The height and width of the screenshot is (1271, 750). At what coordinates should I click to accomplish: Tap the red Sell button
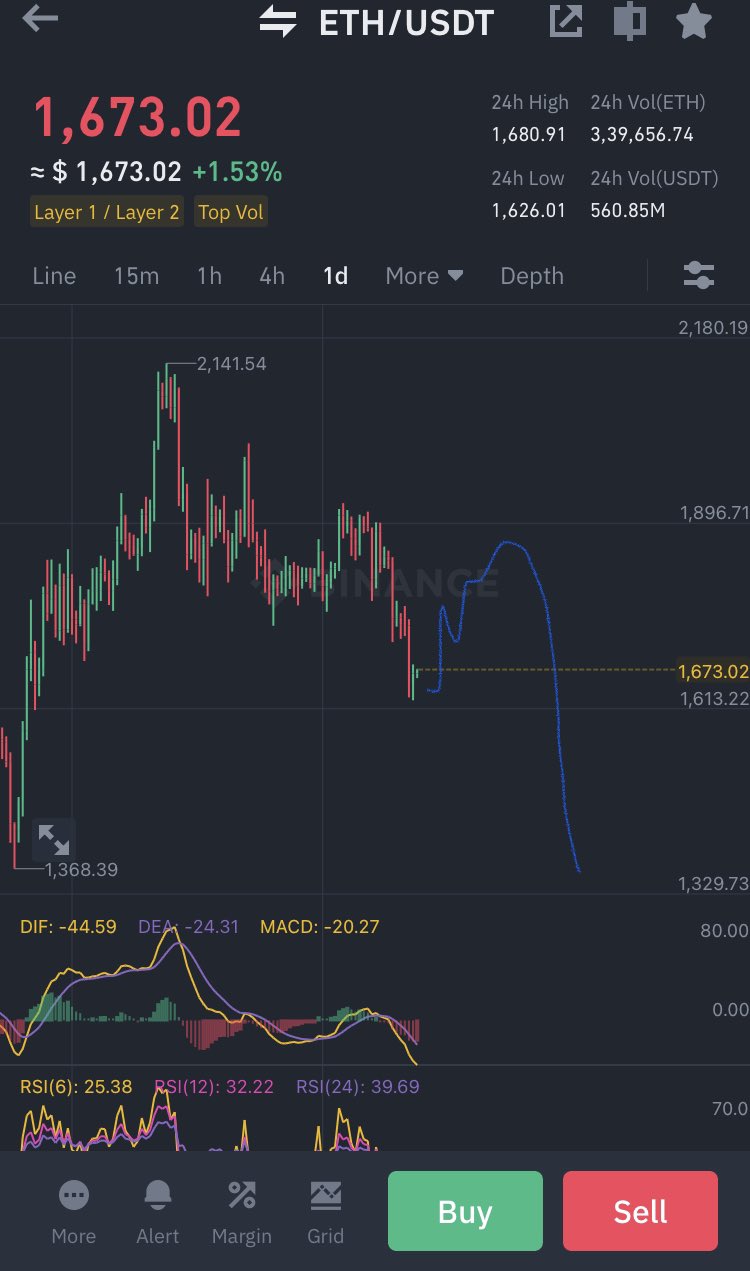(640, 1211)
